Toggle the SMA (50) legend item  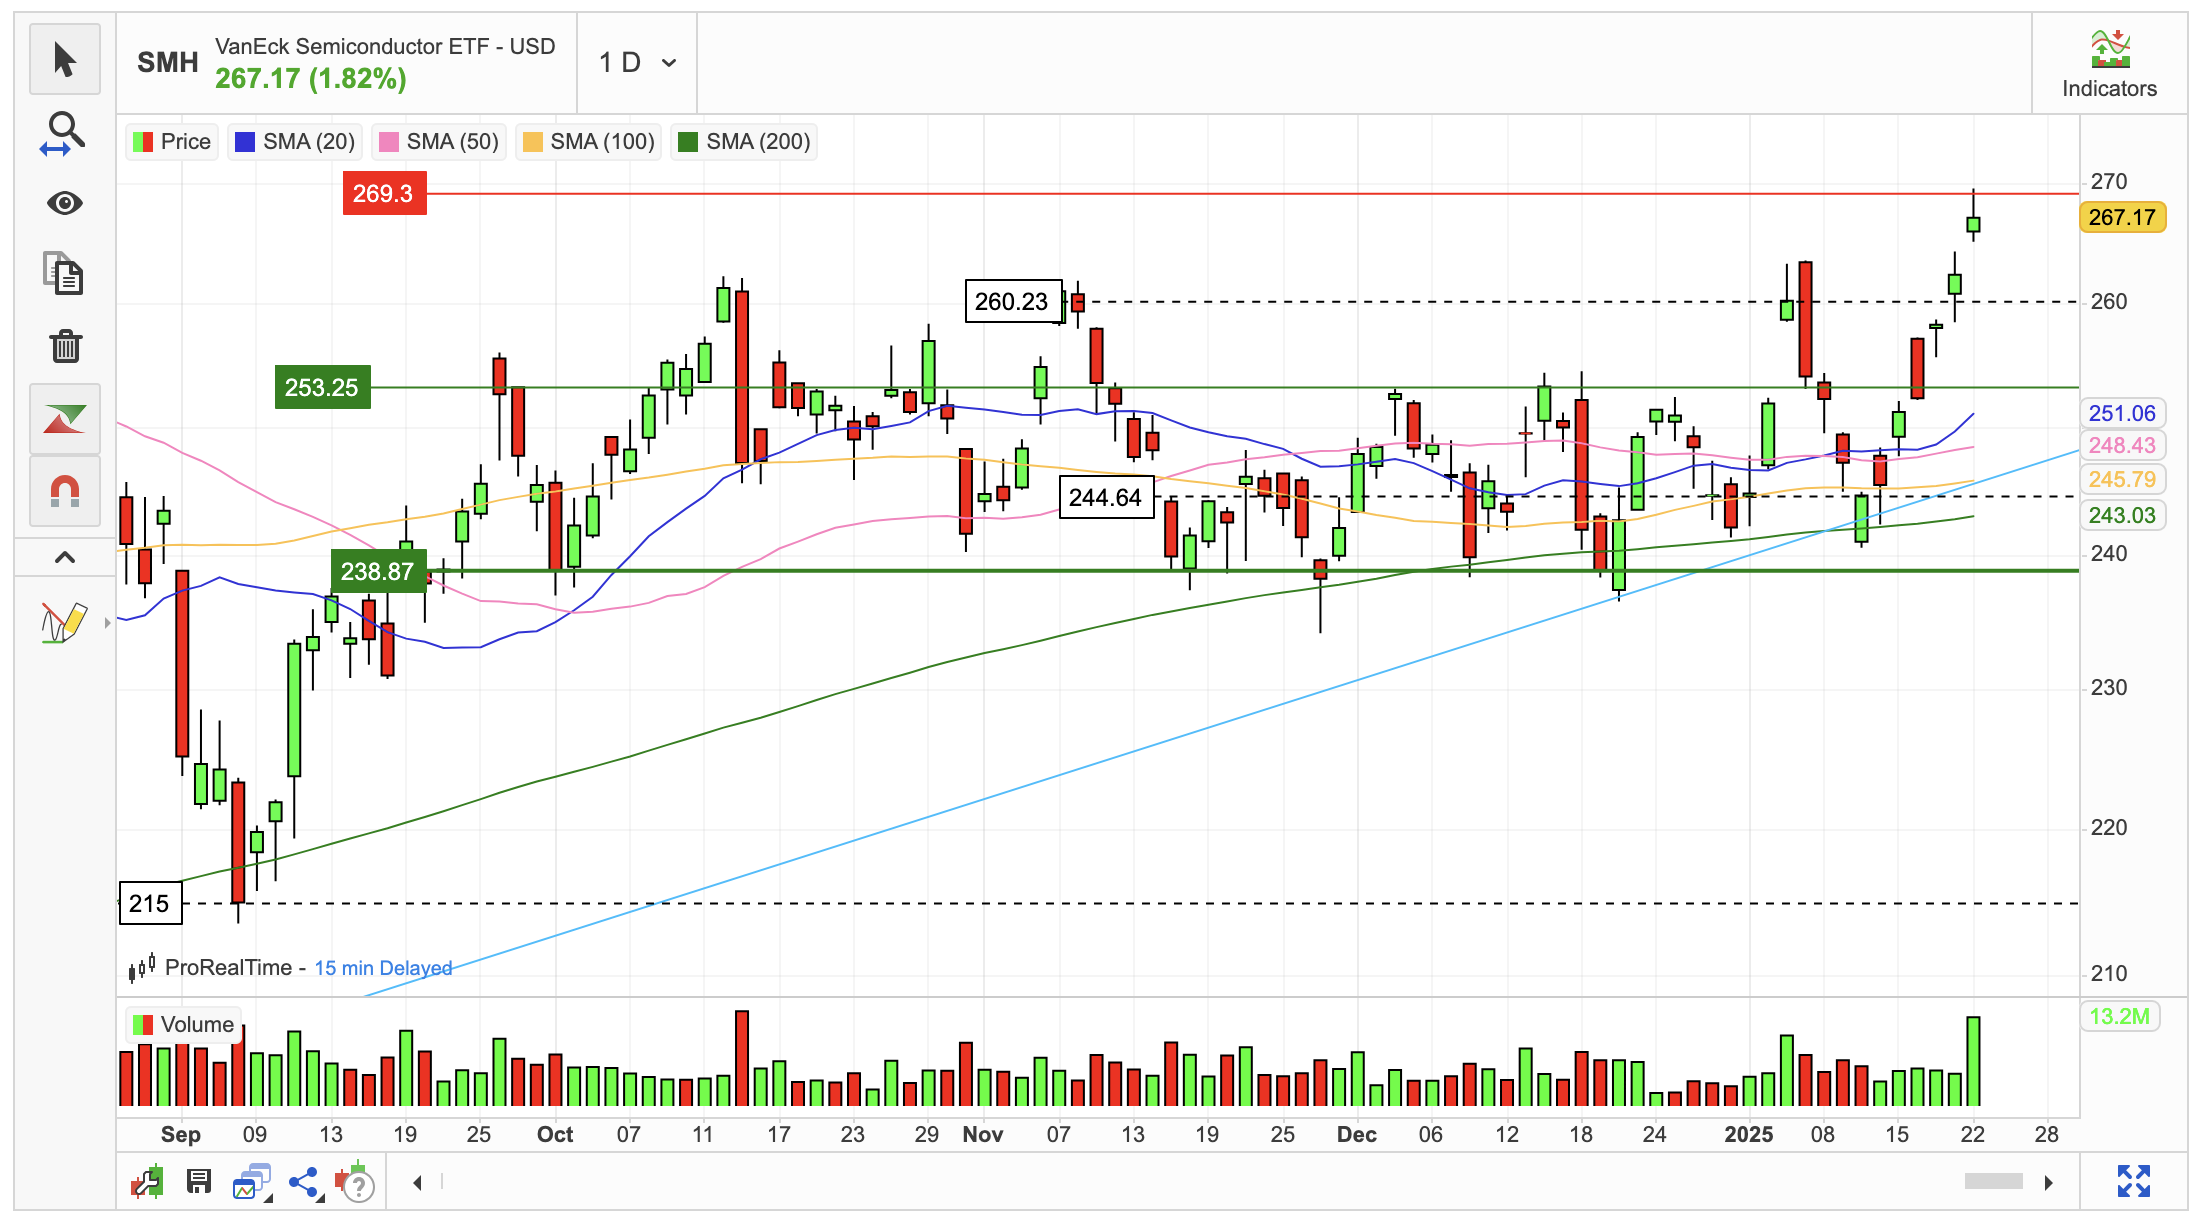[x=439, y=142]
